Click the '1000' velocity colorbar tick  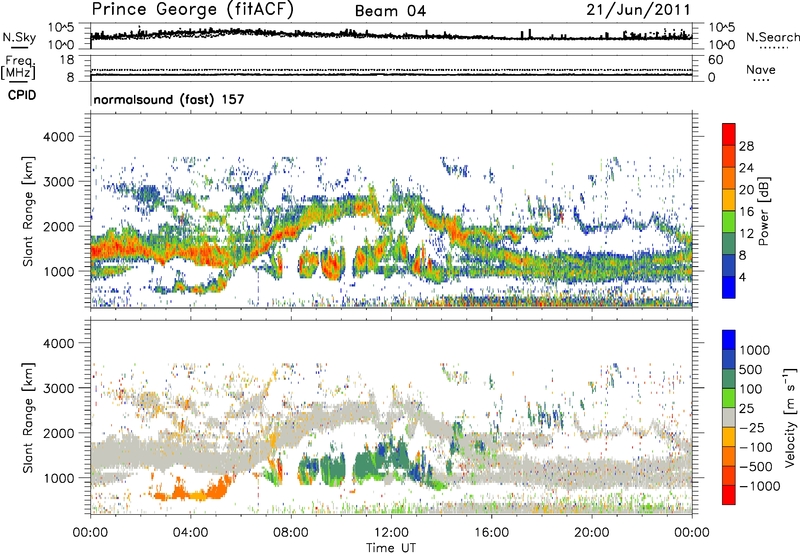click(x=755, y=350)
